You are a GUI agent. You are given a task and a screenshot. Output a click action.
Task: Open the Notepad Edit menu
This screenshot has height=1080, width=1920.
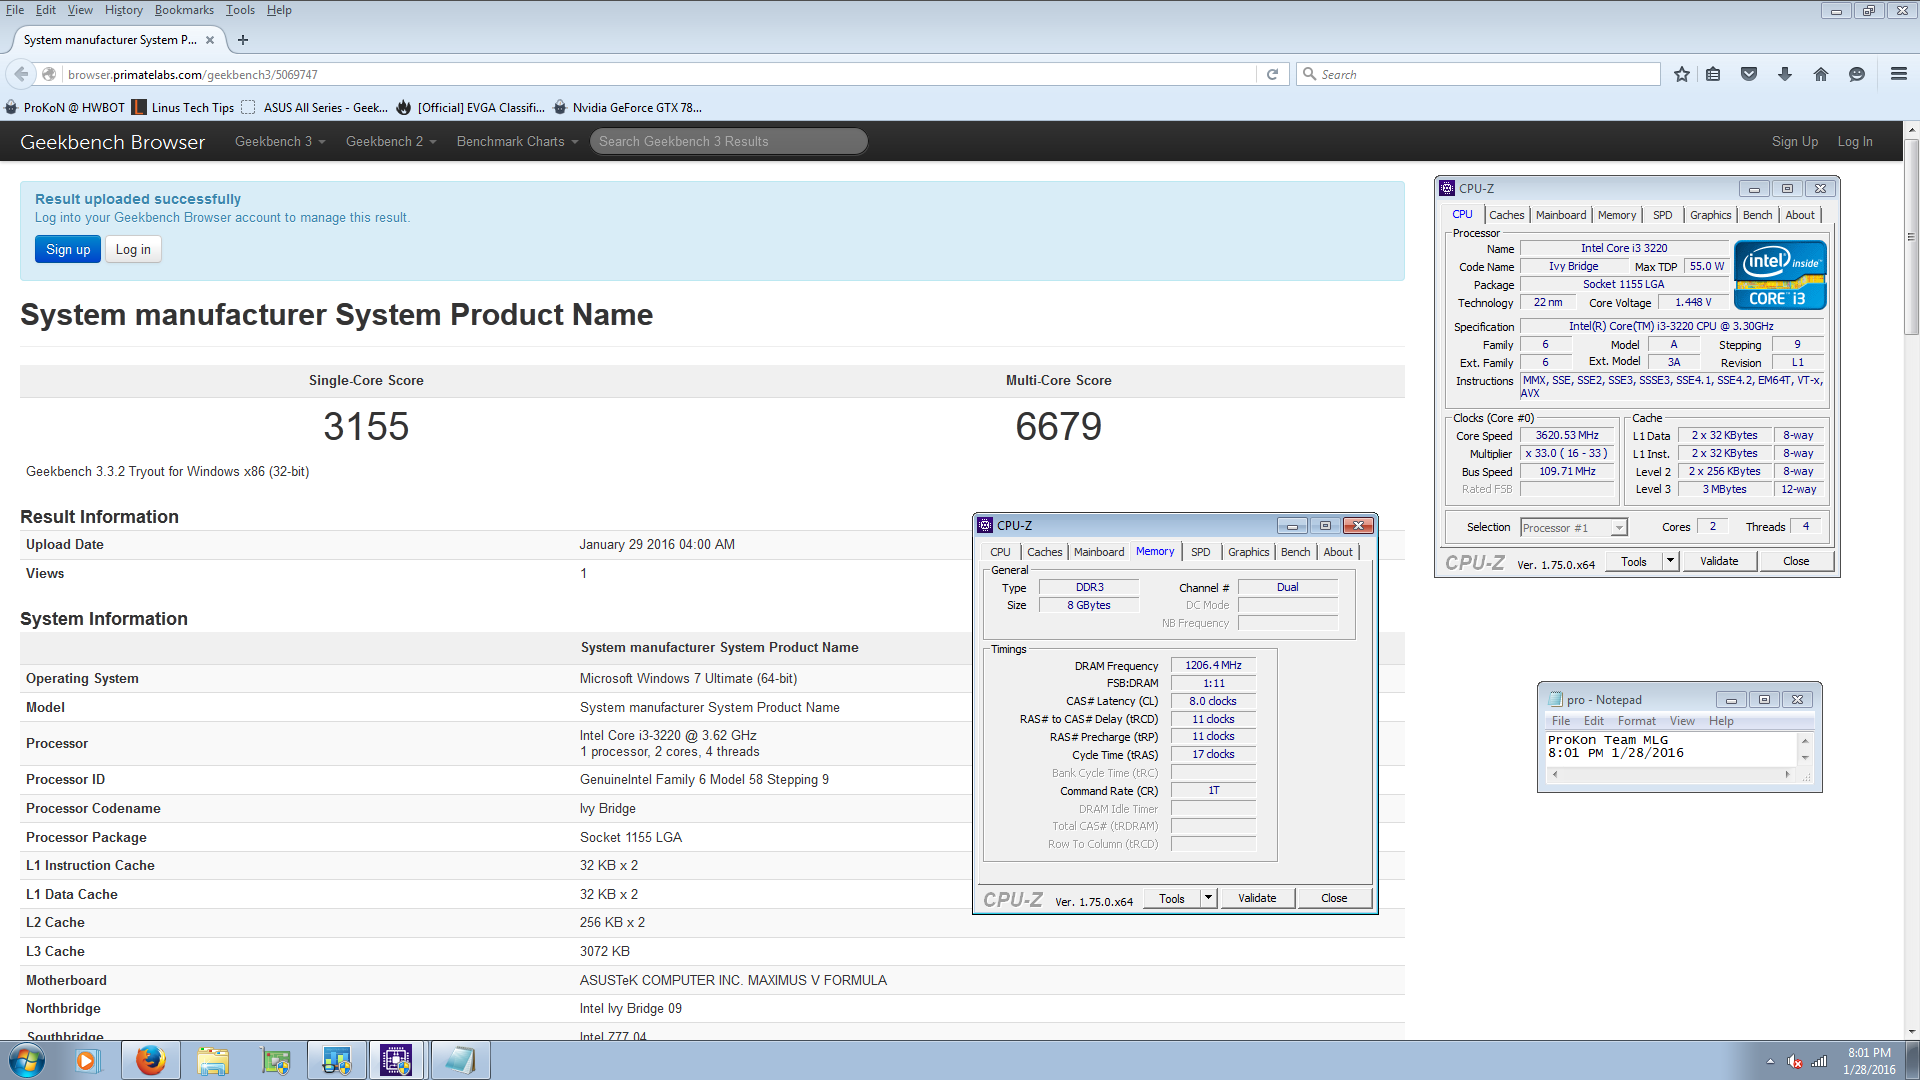pyautogui.click(x=1593, y=721)
